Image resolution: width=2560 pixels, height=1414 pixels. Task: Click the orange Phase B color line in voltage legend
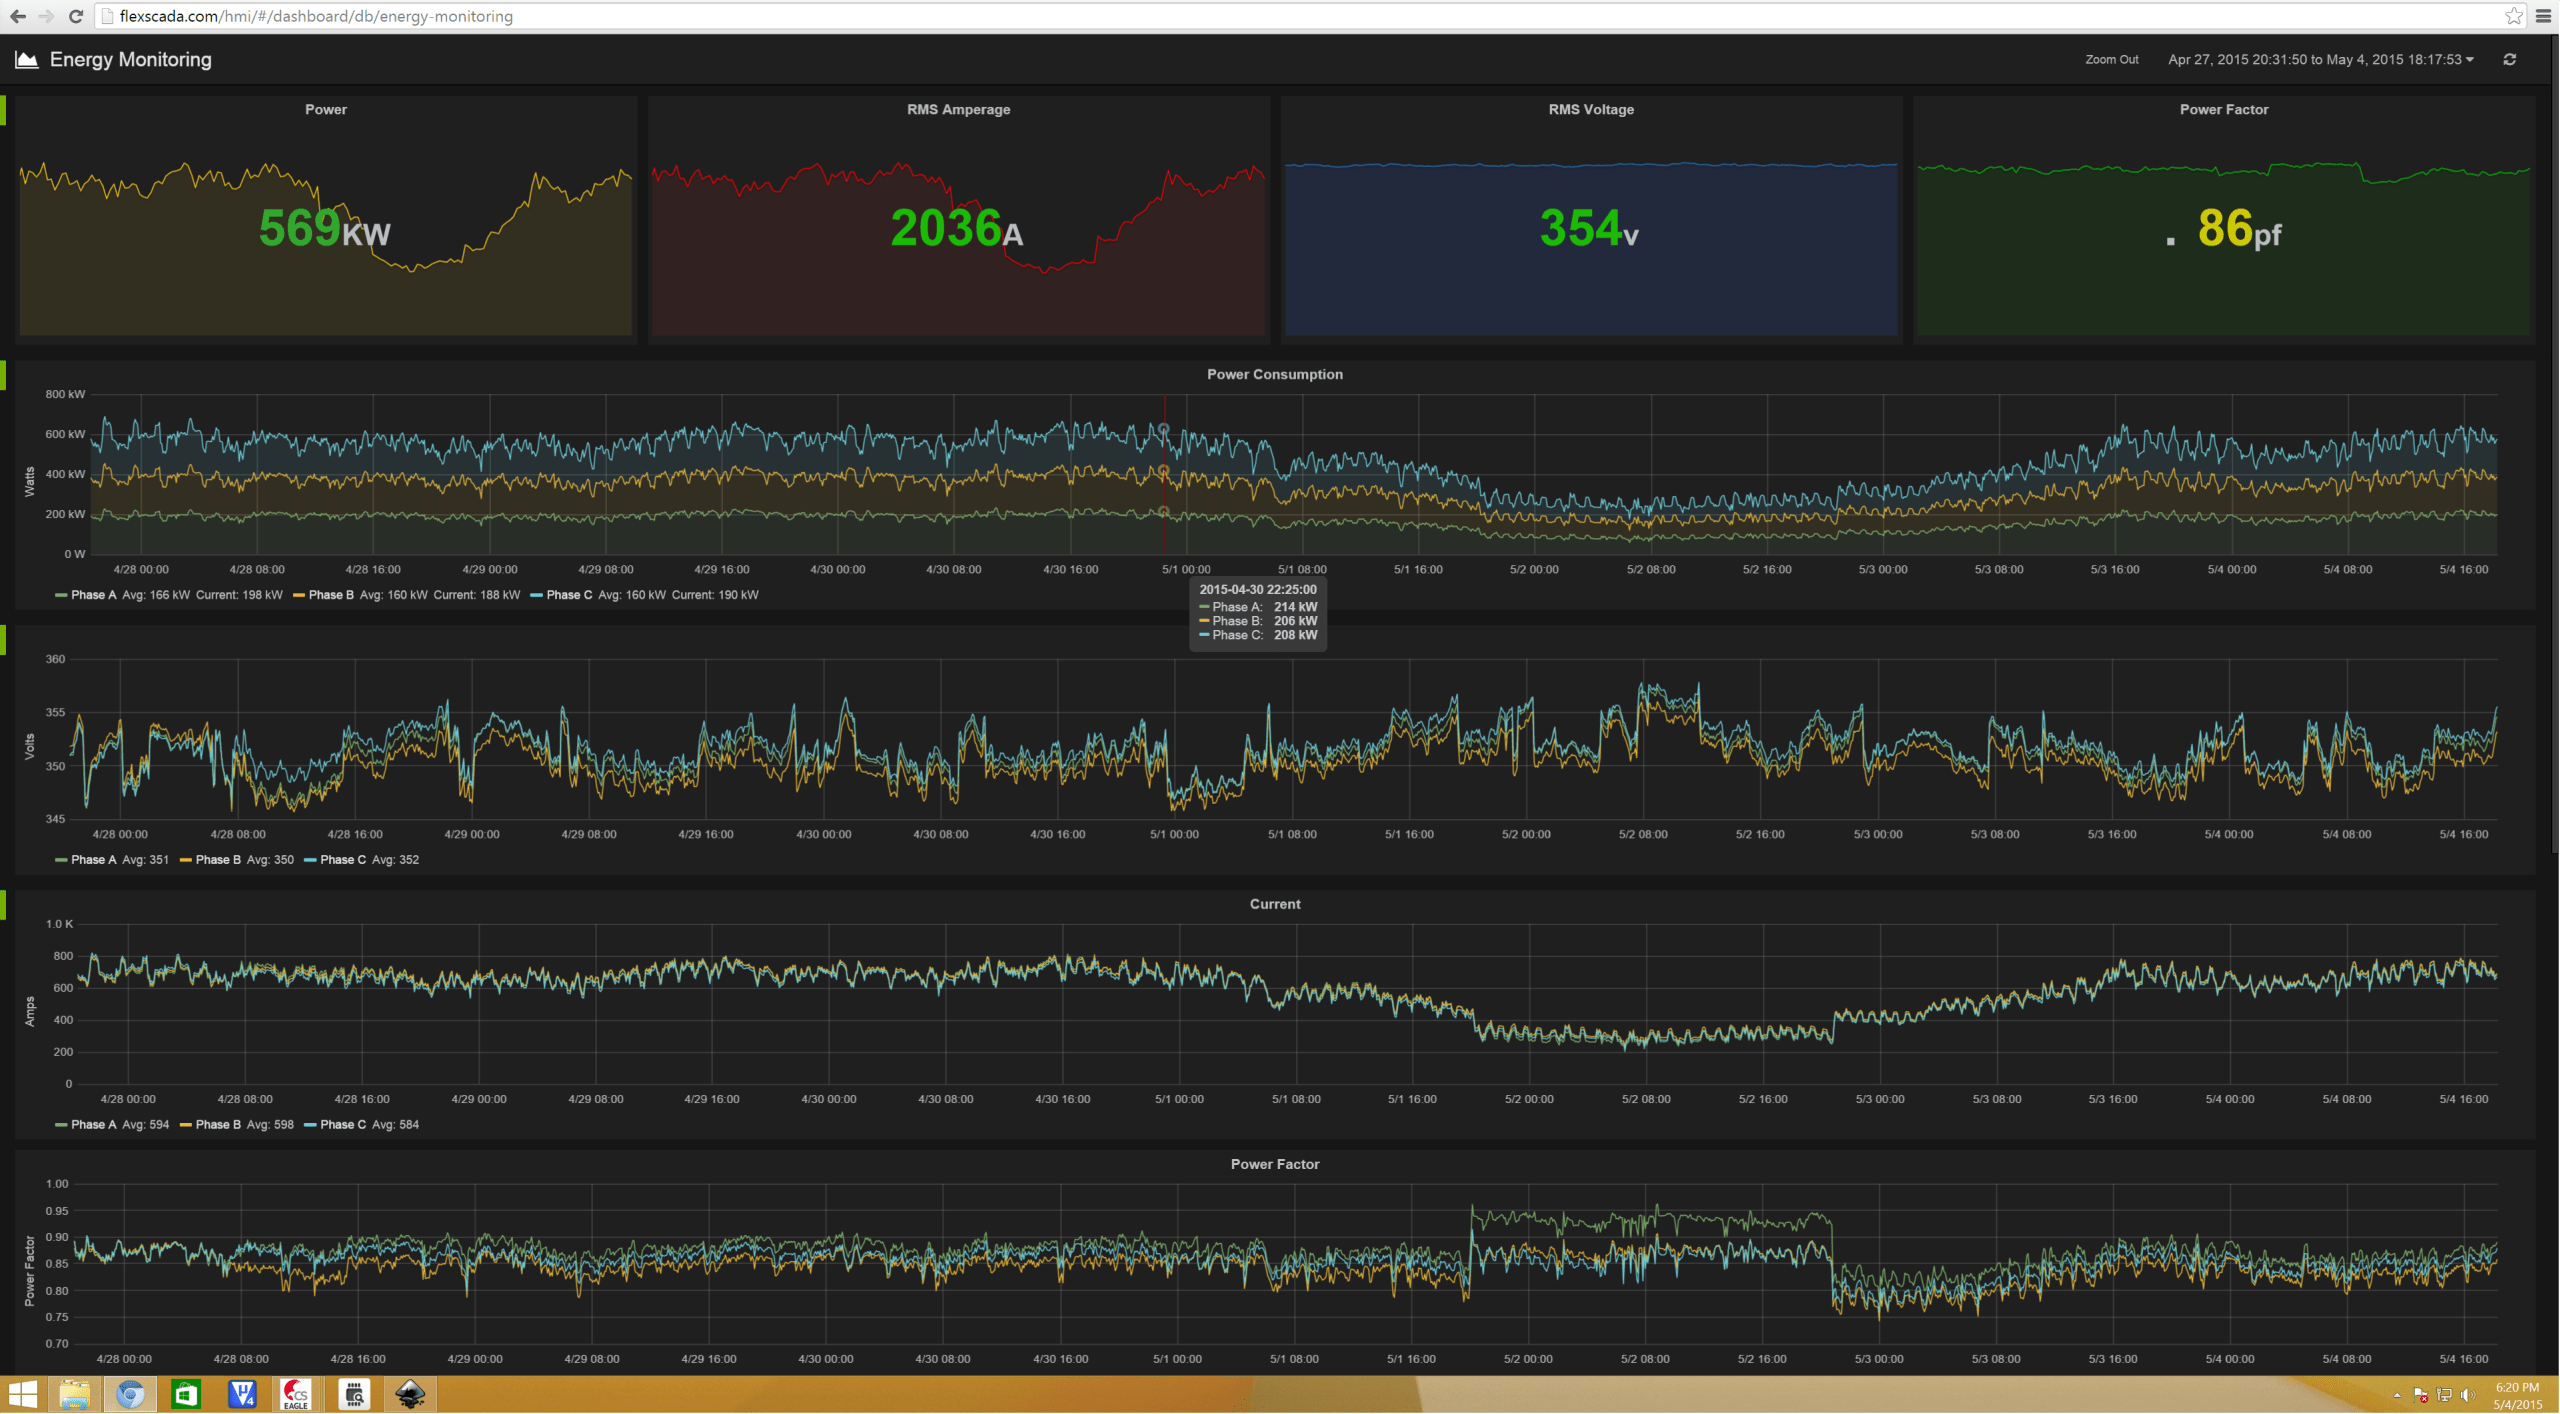pos(185,861)
